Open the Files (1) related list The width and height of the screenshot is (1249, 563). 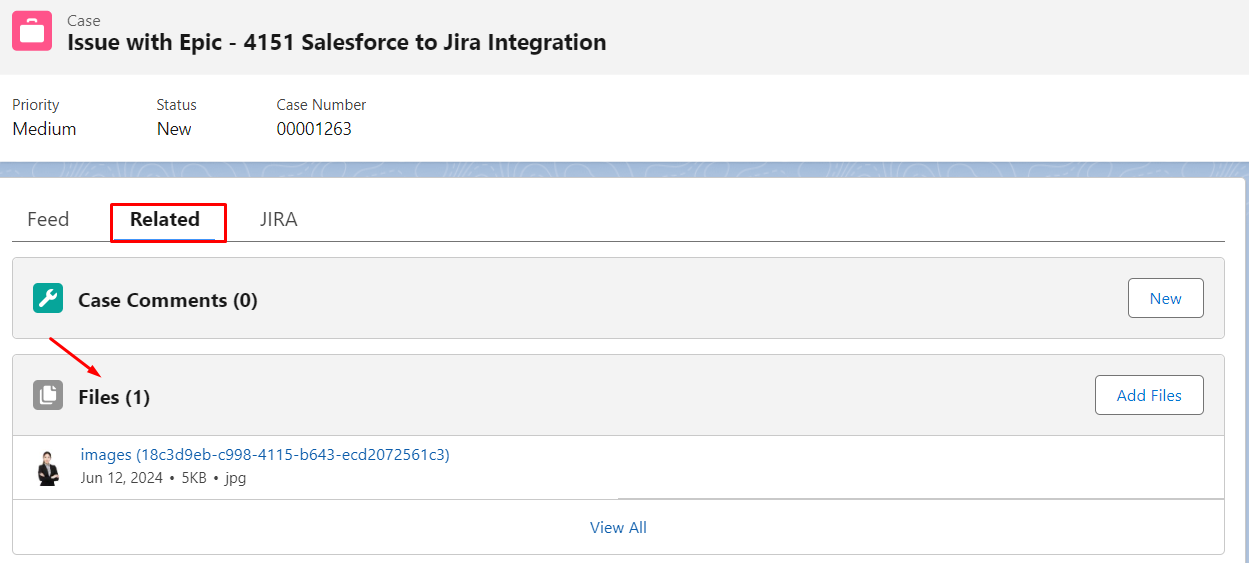pyautogui.click(x=114, y=397)
